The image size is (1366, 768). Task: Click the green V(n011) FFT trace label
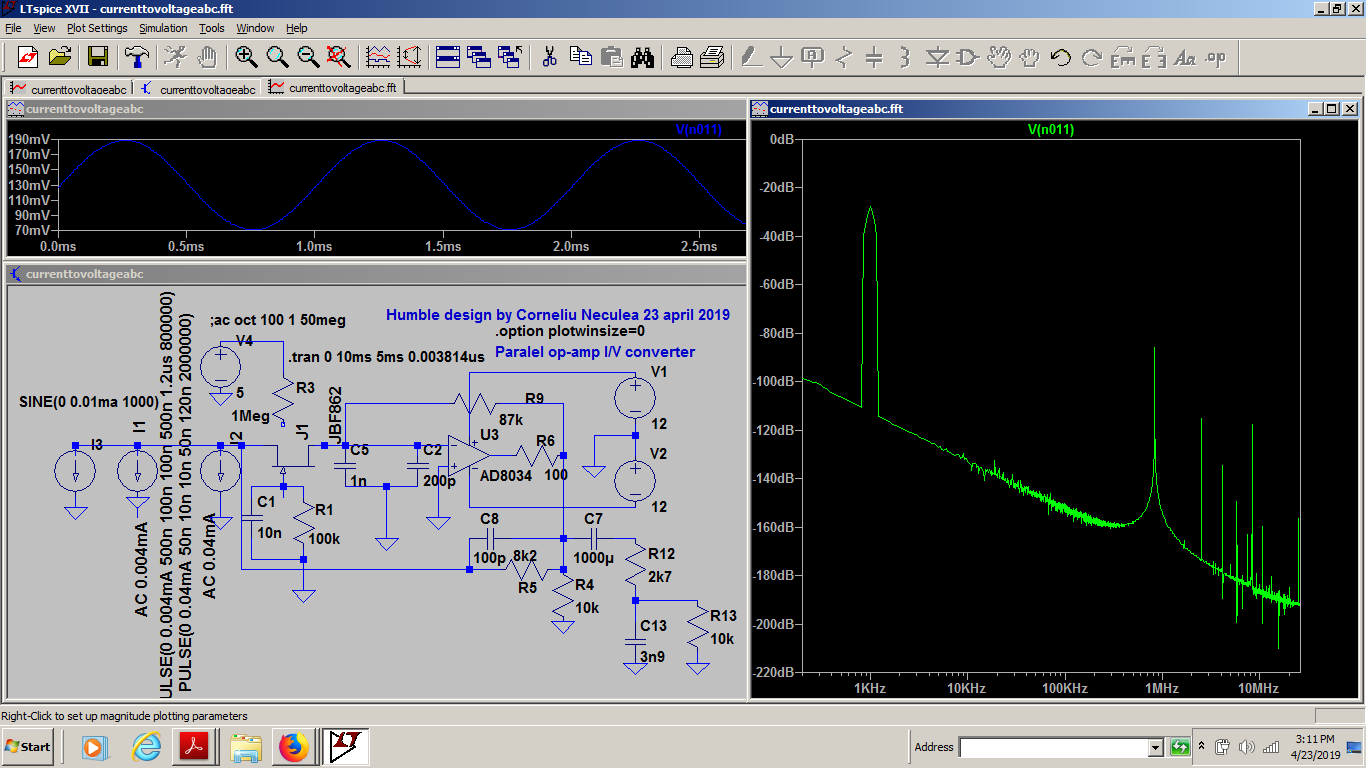[1051, 129]
